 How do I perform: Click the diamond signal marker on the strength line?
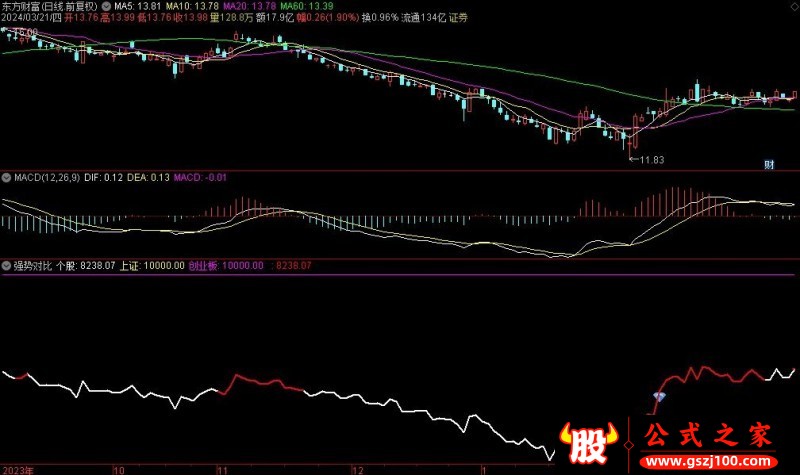658,397
